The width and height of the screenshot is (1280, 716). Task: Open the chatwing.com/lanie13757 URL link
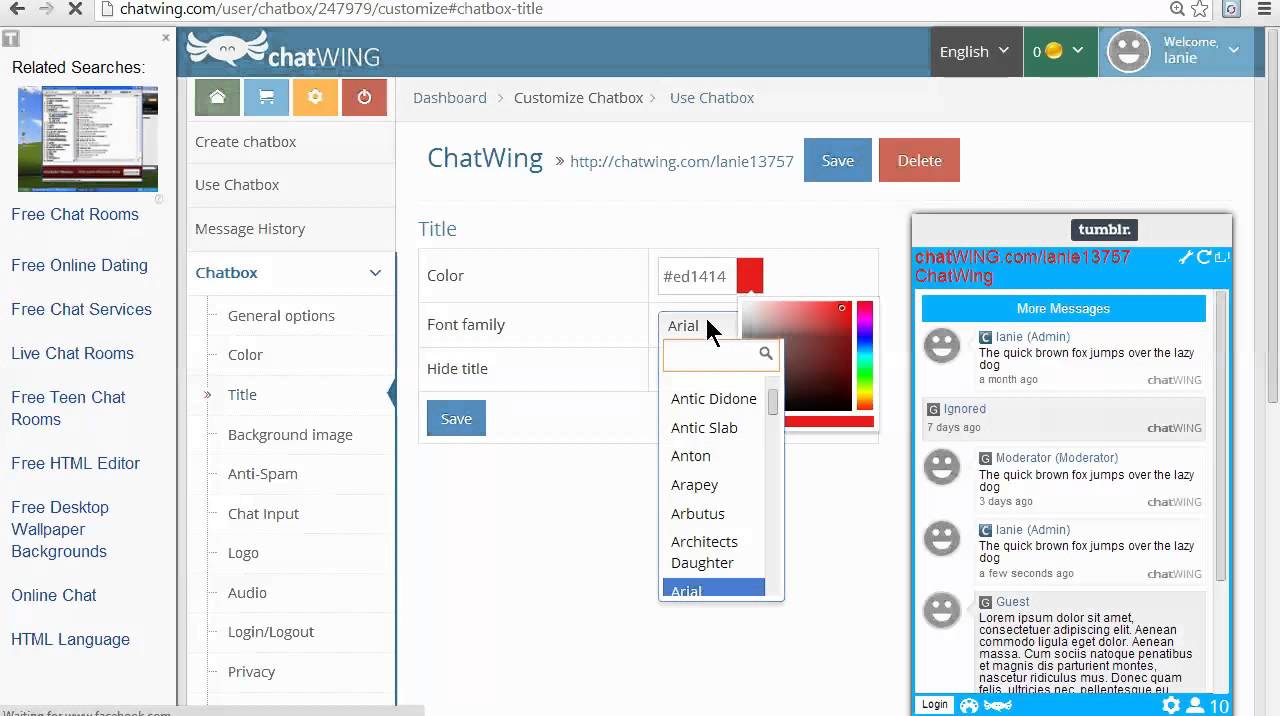coord(682,160)
